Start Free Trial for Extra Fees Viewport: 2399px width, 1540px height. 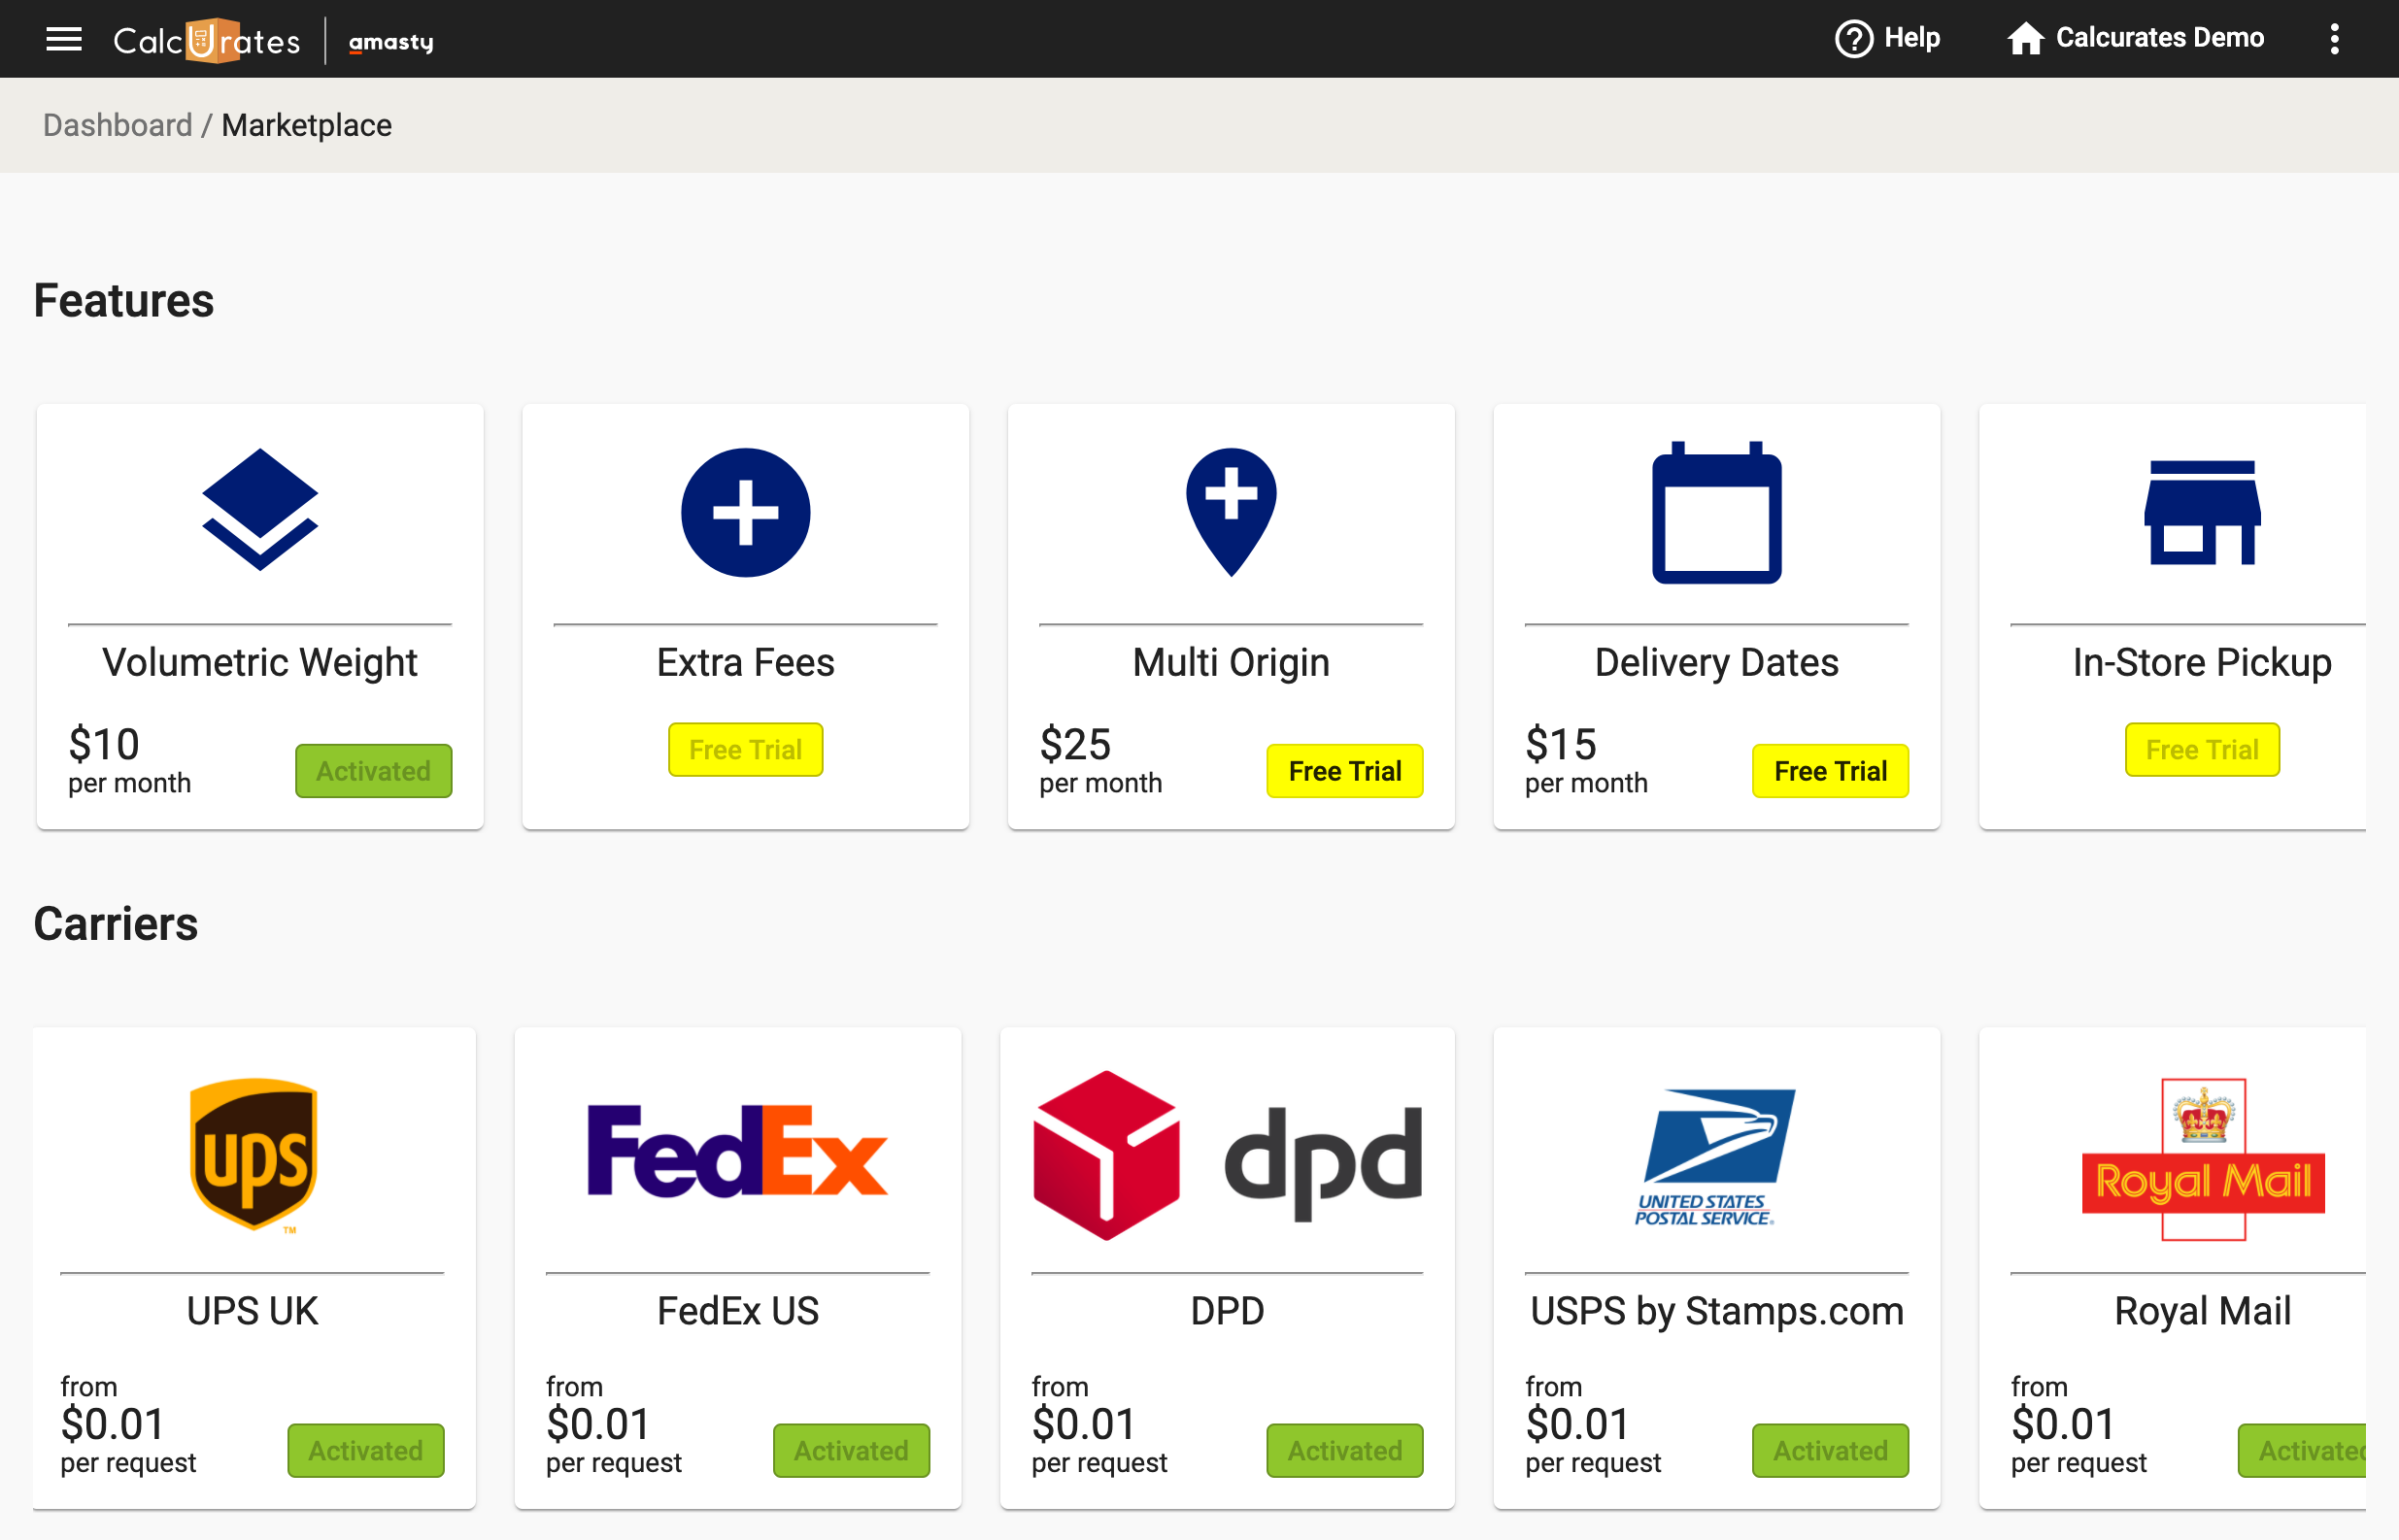[745, 750]
